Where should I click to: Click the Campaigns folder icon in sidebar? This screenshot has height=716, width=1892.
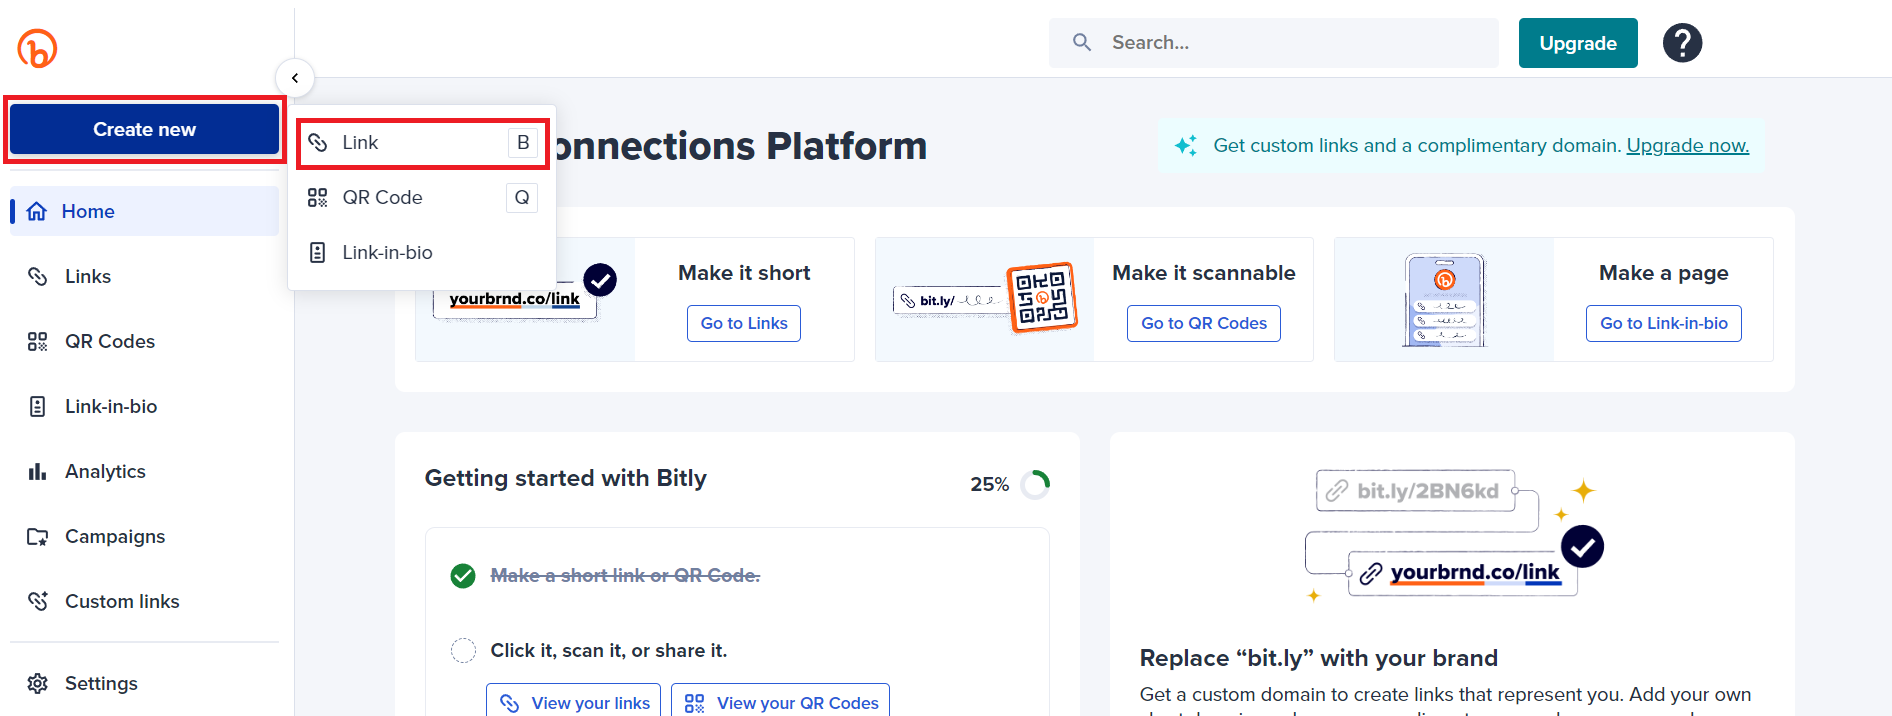point(37,537)
